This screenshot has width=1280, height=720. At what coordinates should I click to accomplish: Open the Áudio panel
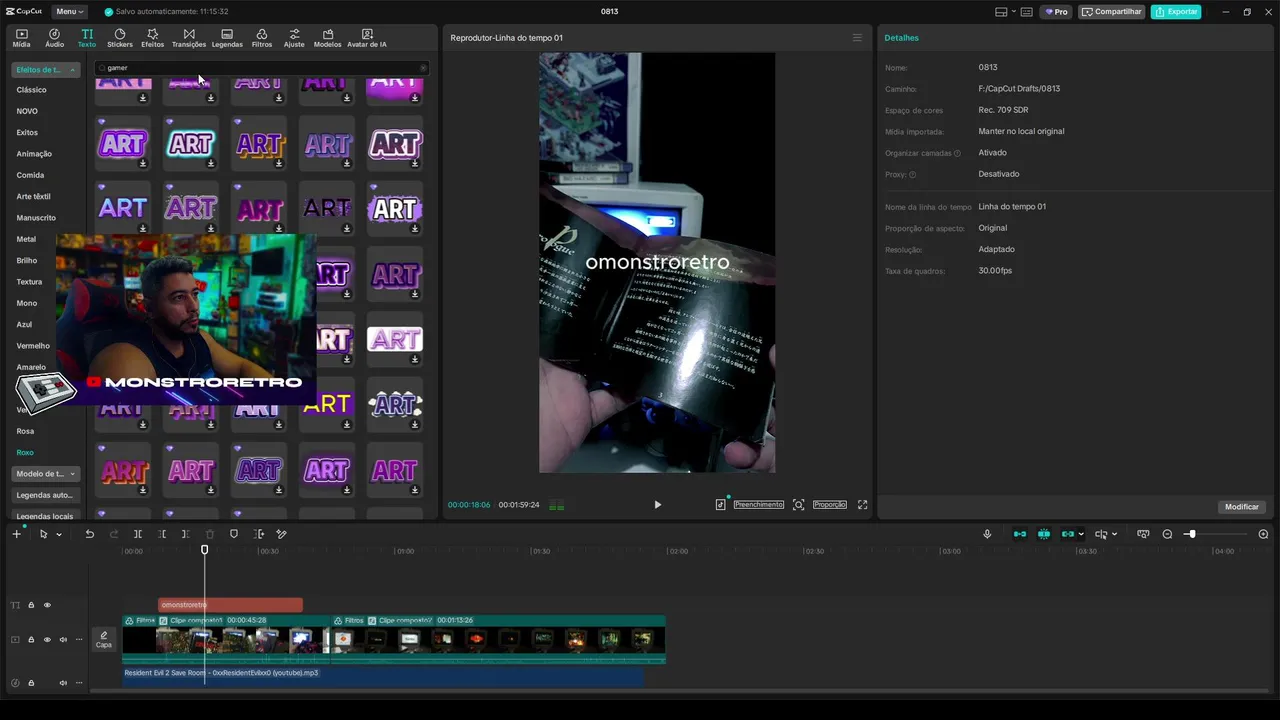point(54,38)
